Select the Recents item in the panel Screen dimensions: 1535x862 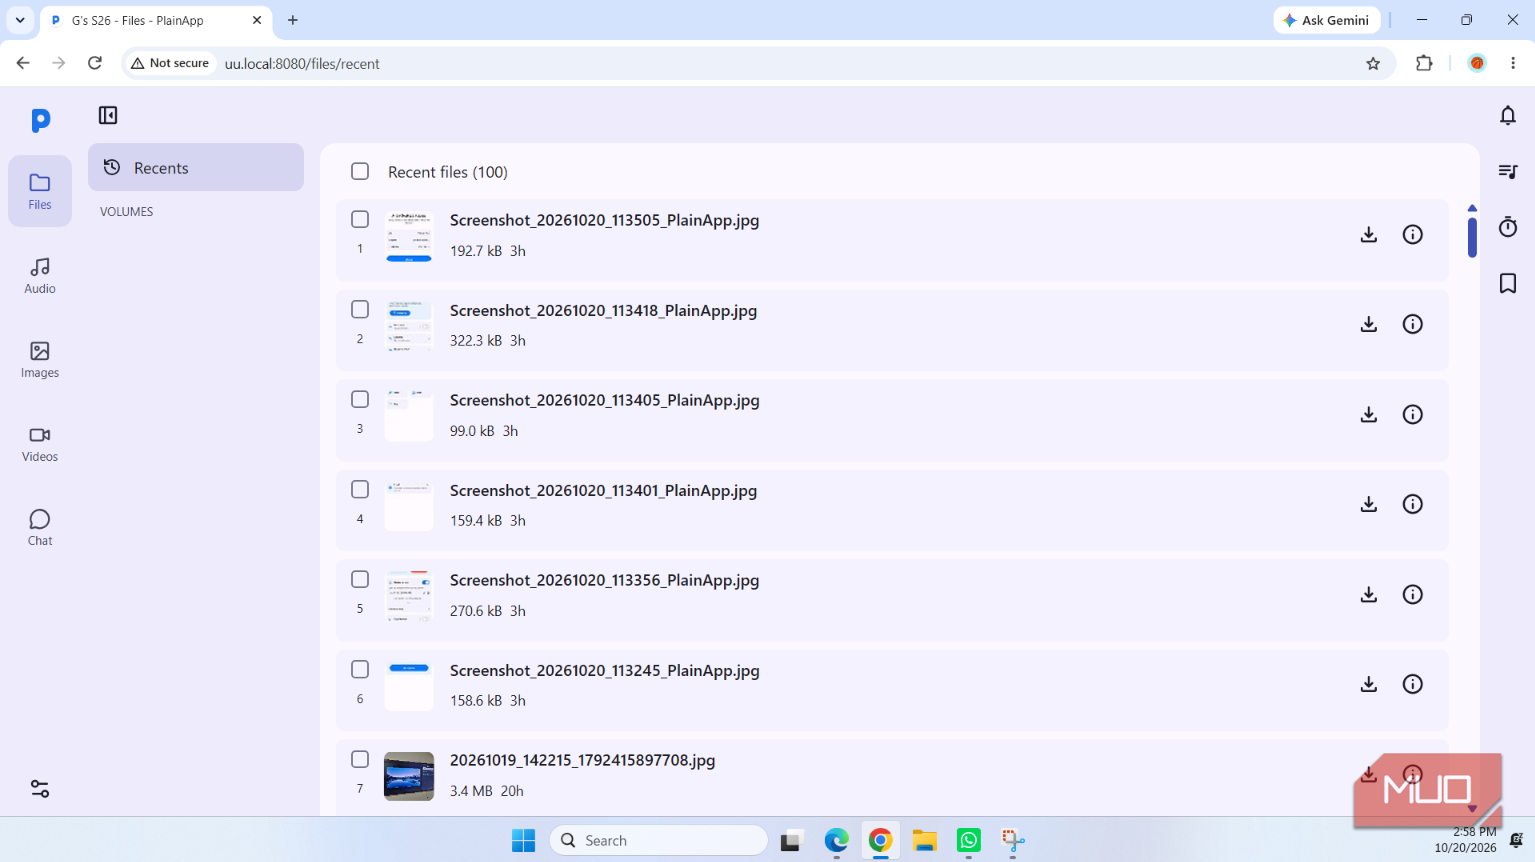(x=196, y=167)
